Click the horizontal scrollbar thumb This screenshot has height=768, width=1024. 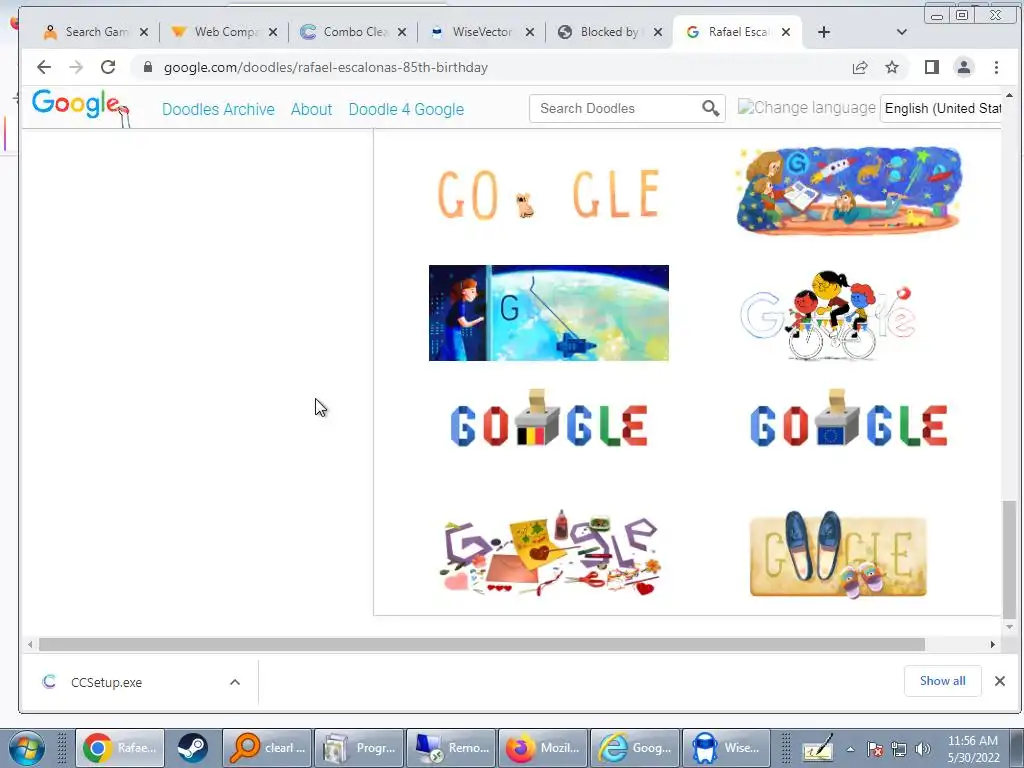(x=481, y=645)
